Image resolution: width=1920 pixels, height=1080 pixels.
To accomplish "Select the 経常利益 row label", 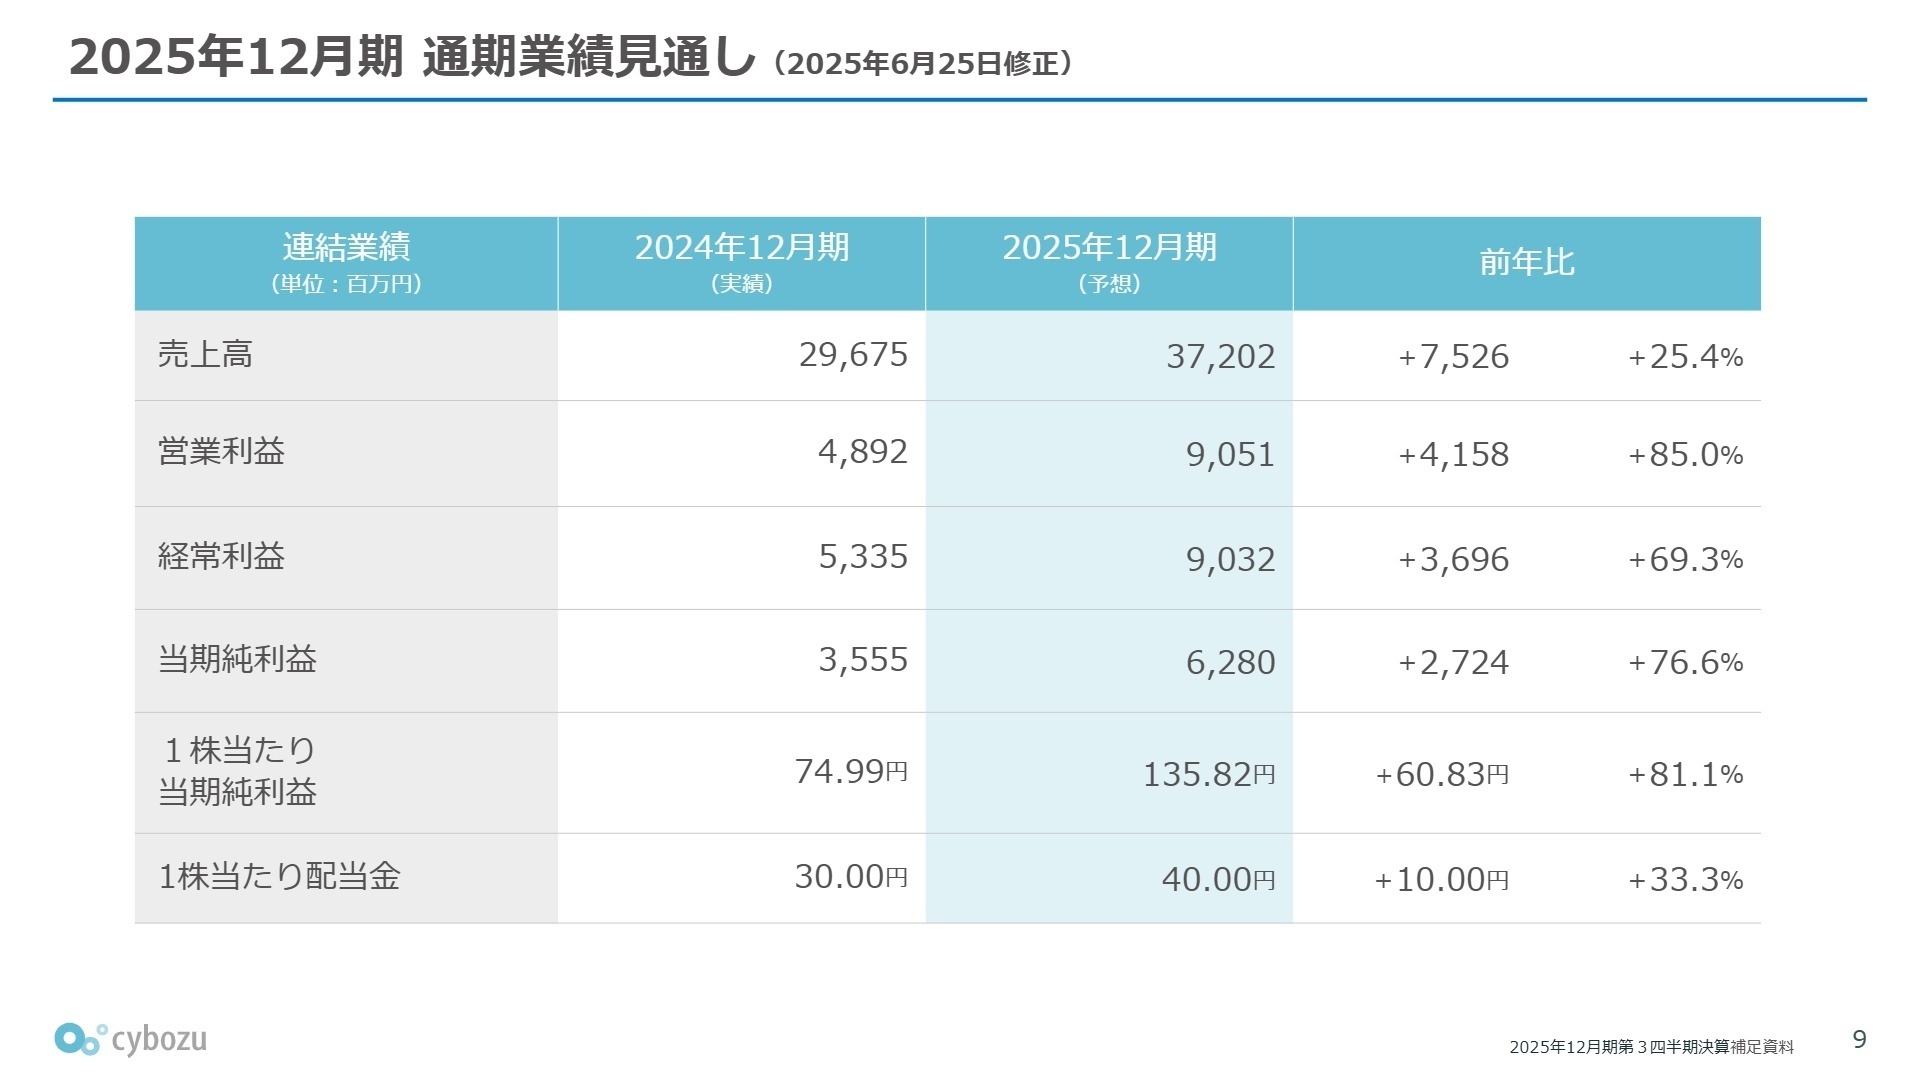I will [x=221, y=556].
